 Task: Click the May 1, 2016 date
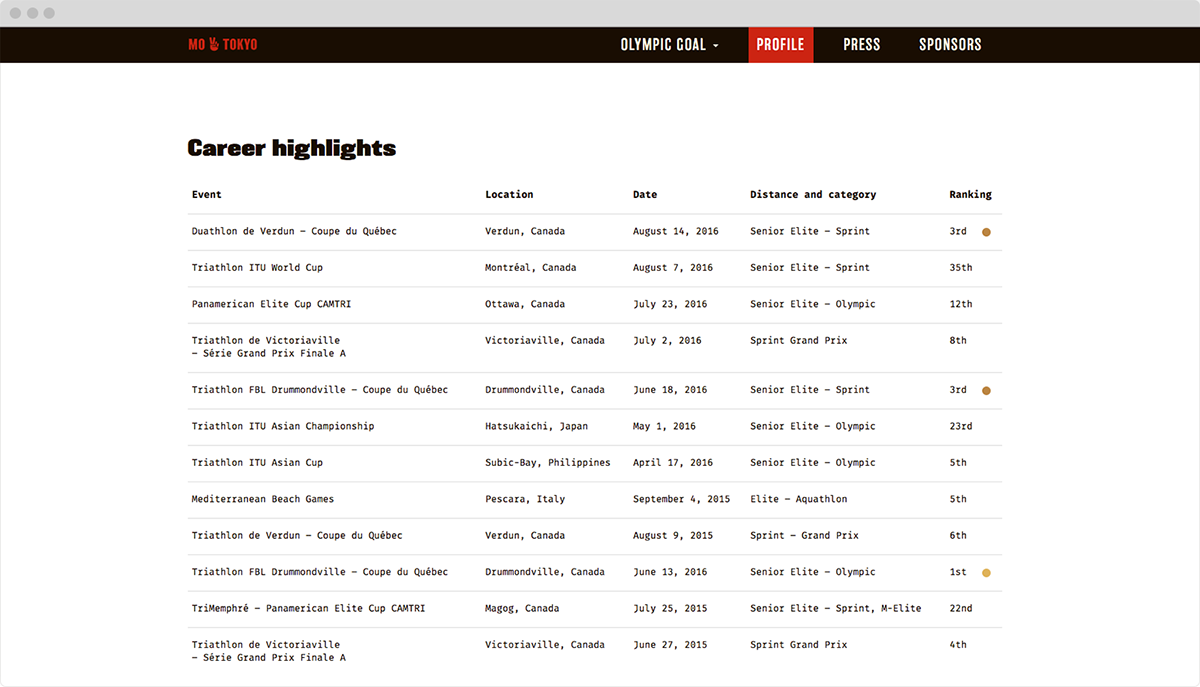664,426
